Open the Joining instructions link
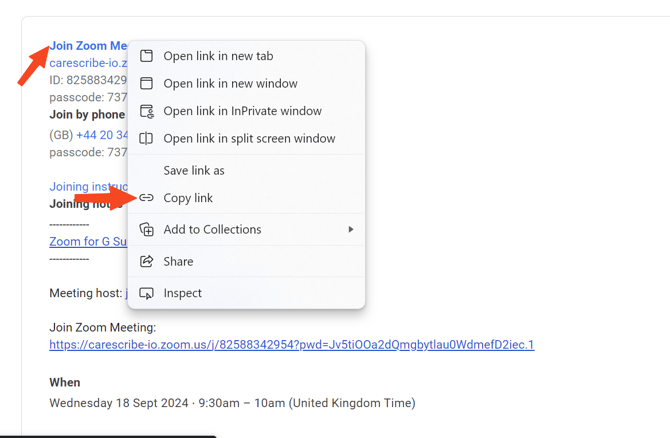Image resolution: width=670 pixels, height=438 pixels. tap(88, 187)
